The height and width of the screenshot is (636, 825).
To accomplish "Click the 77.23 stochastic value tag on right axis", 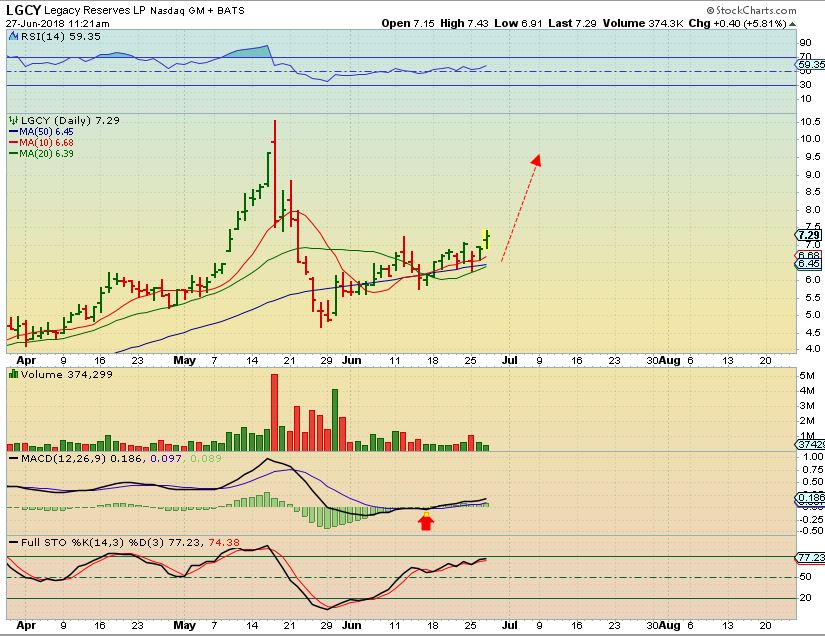I will pyautogui.click(x=811, y=558).
